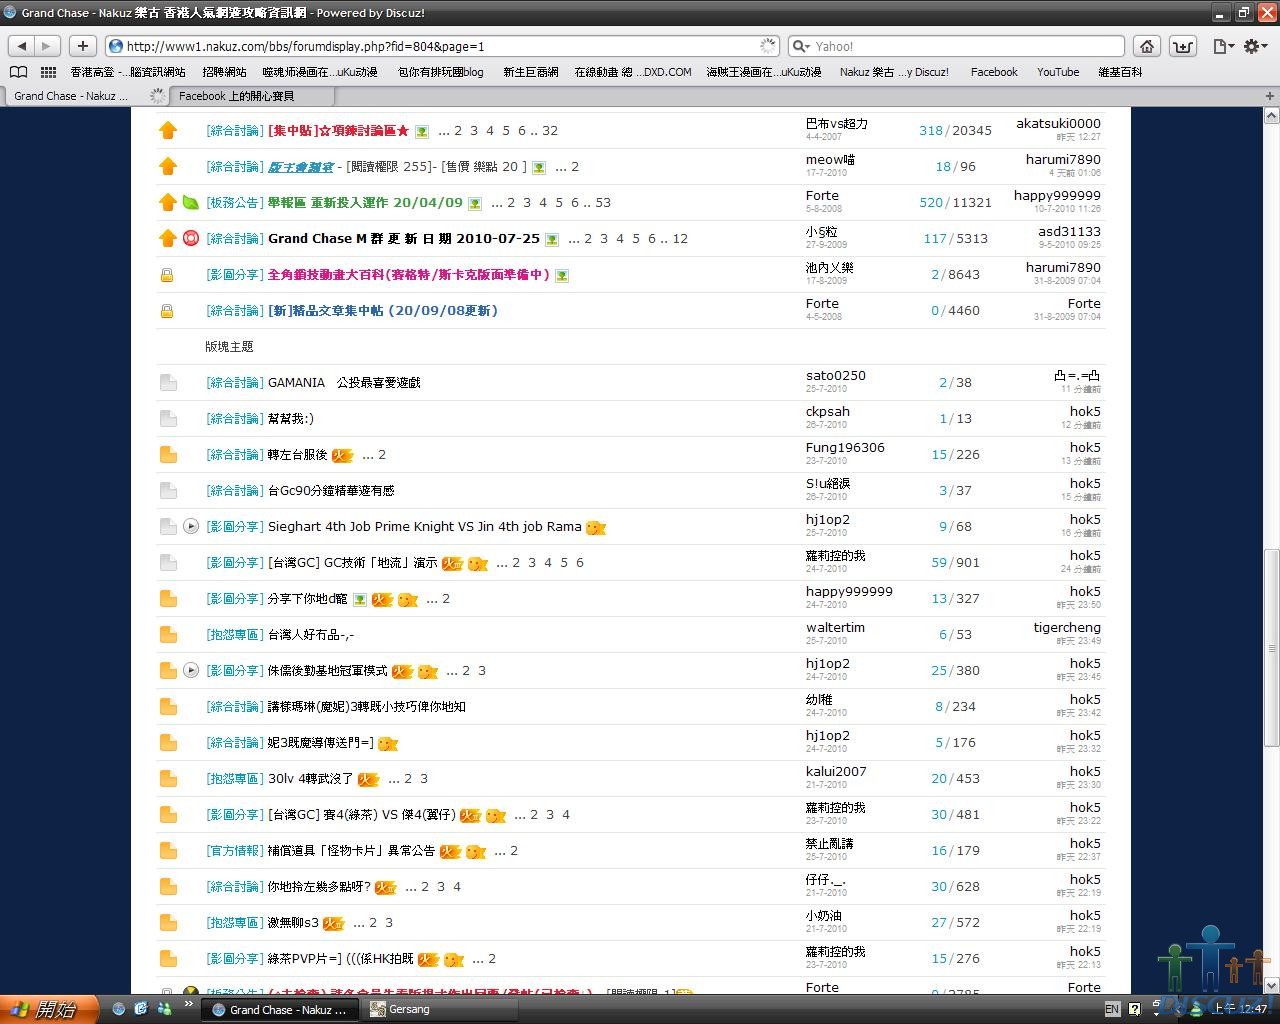Open last poster tigercheng

[x=1067, y=628]
